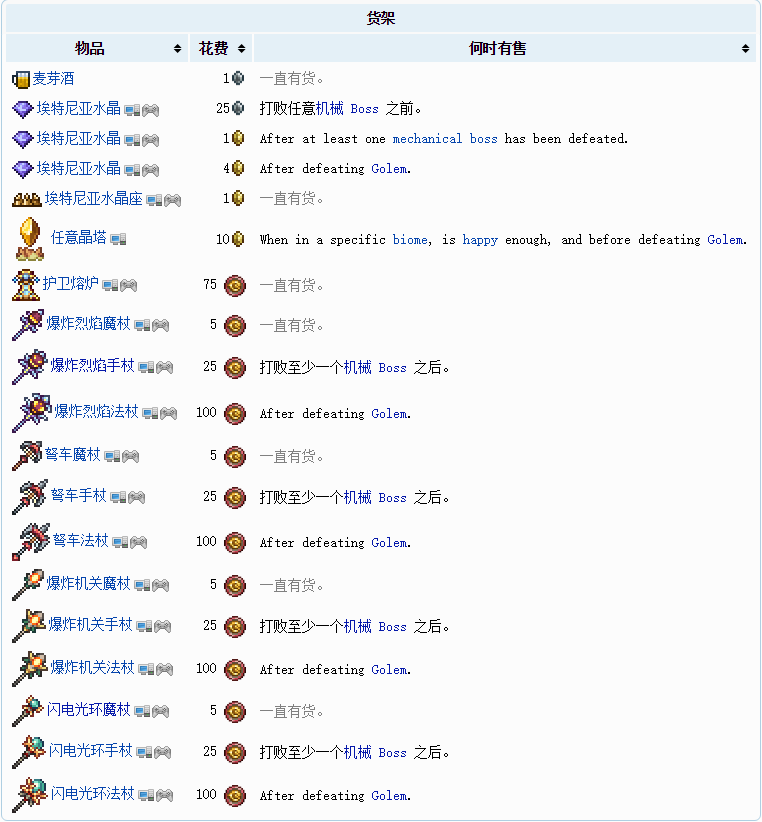Image resolution: width=762 pixels, height=822 pixels.
Task: Open Golem link in the 任意晶塔 row
Action: (x=725, y=240)
